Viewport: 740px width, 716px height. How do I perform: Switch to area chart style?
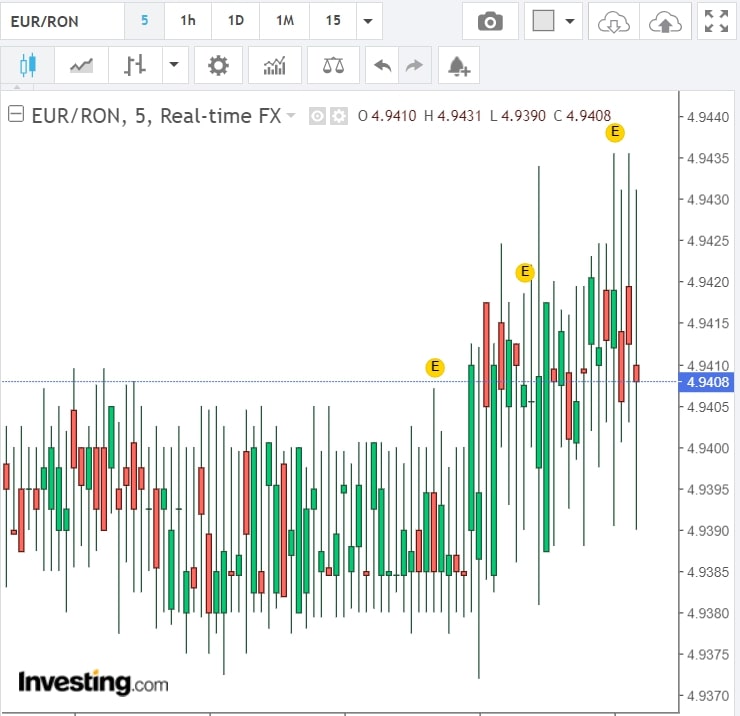click(81, 66)
